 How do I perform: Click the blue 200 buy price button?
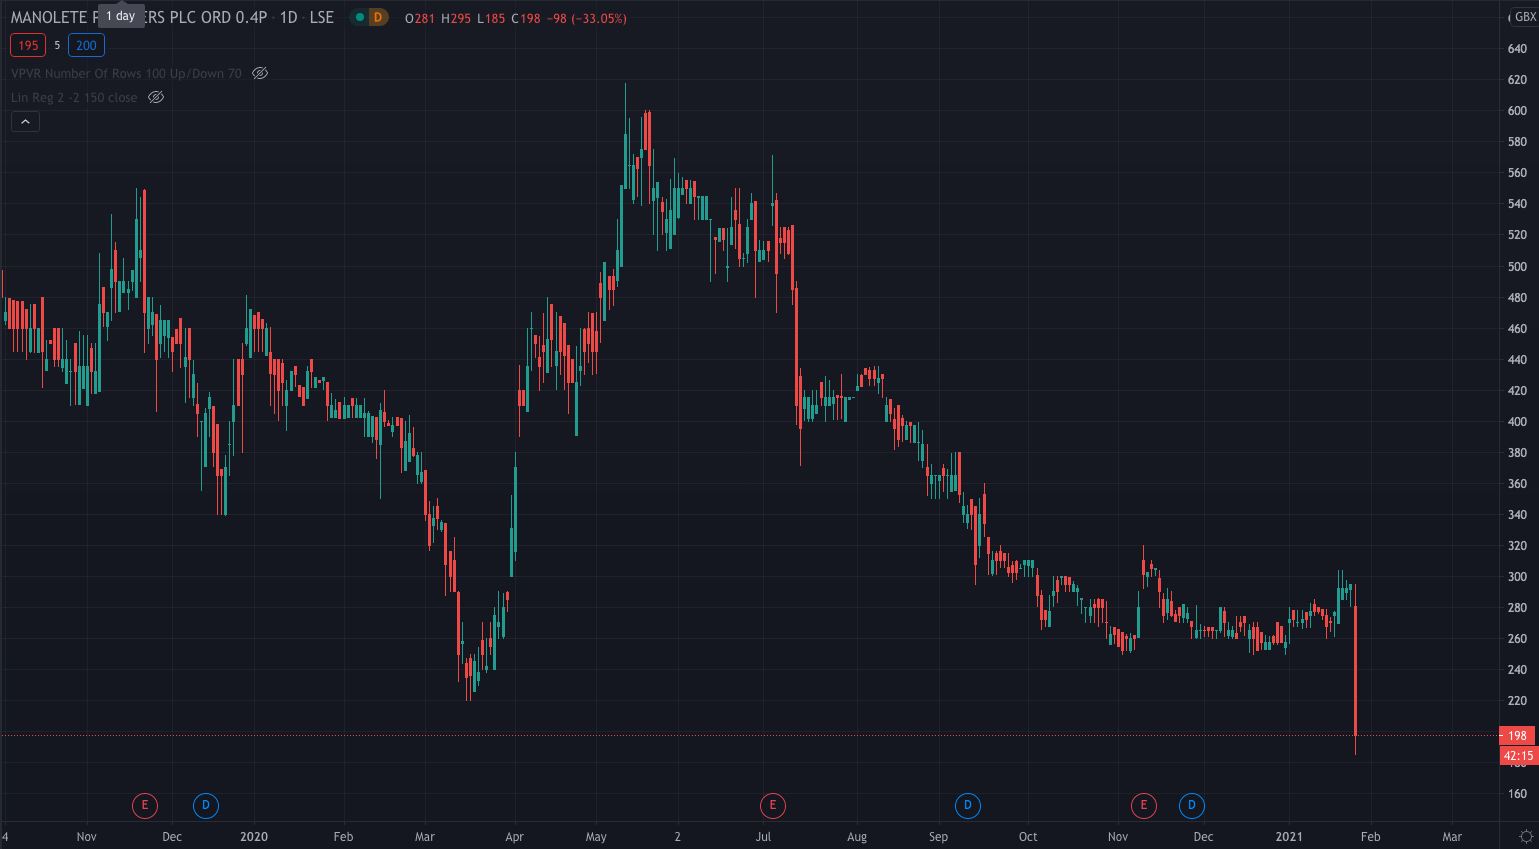click(x=86, y=45)
